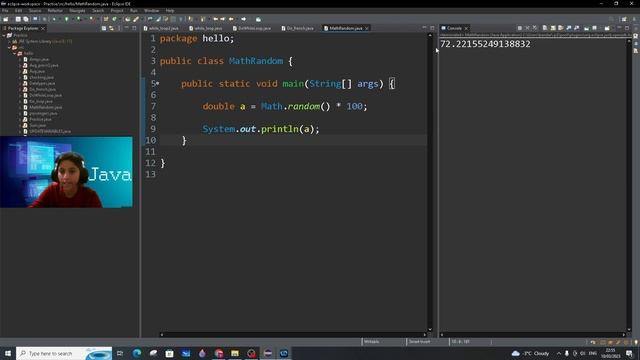Viewport: 640px width, 360px height.
Task: Expand the Arrays.java tree node
Action: [20, 59]
